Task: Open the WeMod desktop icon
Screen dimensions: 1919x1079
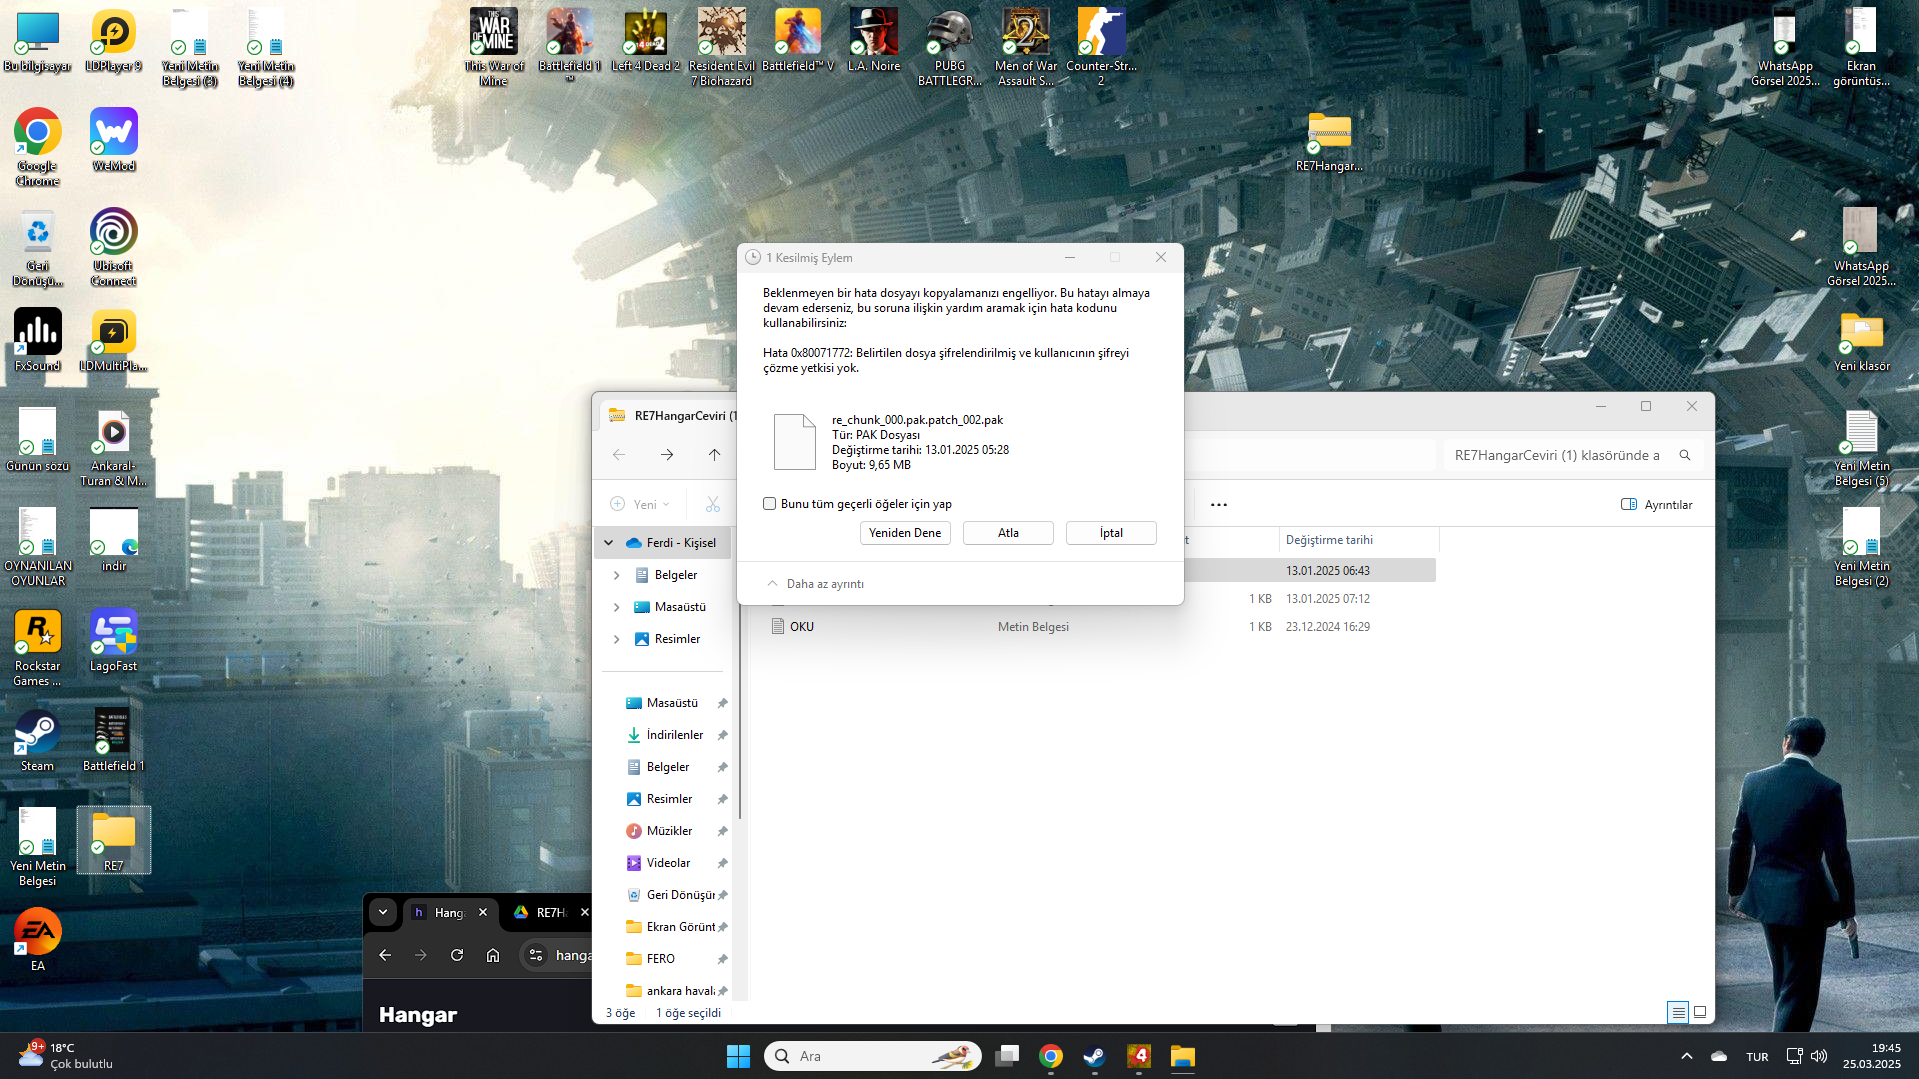Action: click(113, 139)
